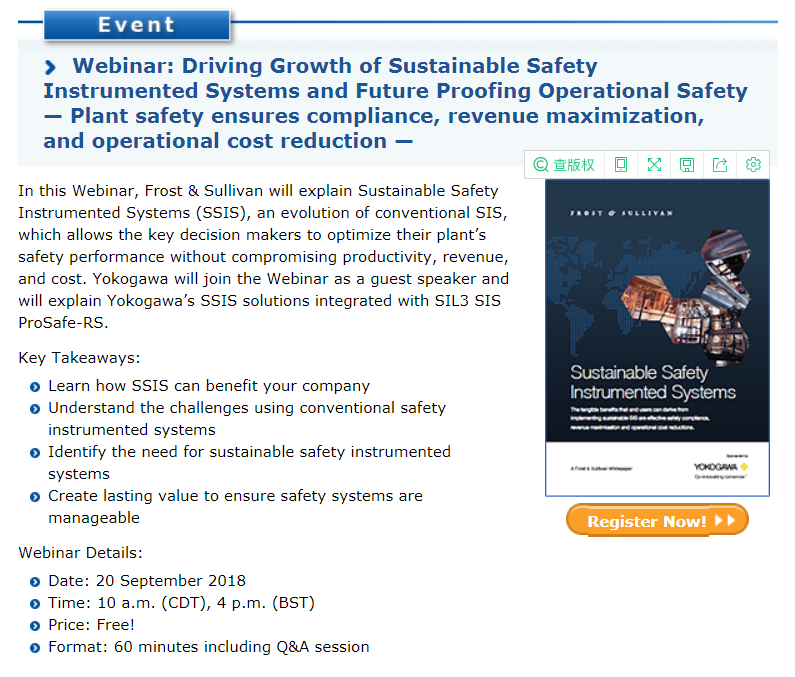Click the Price: Free! list item

[x=91, y=625]
